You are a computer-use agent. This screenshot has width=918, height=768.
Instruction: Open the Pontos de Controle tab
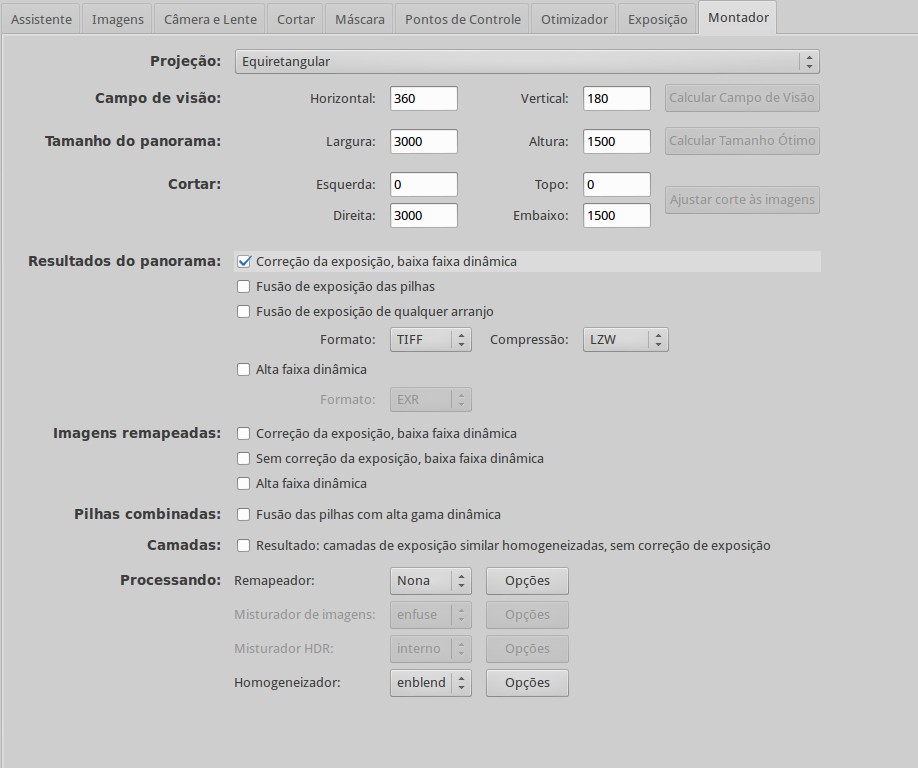point(462,19)
